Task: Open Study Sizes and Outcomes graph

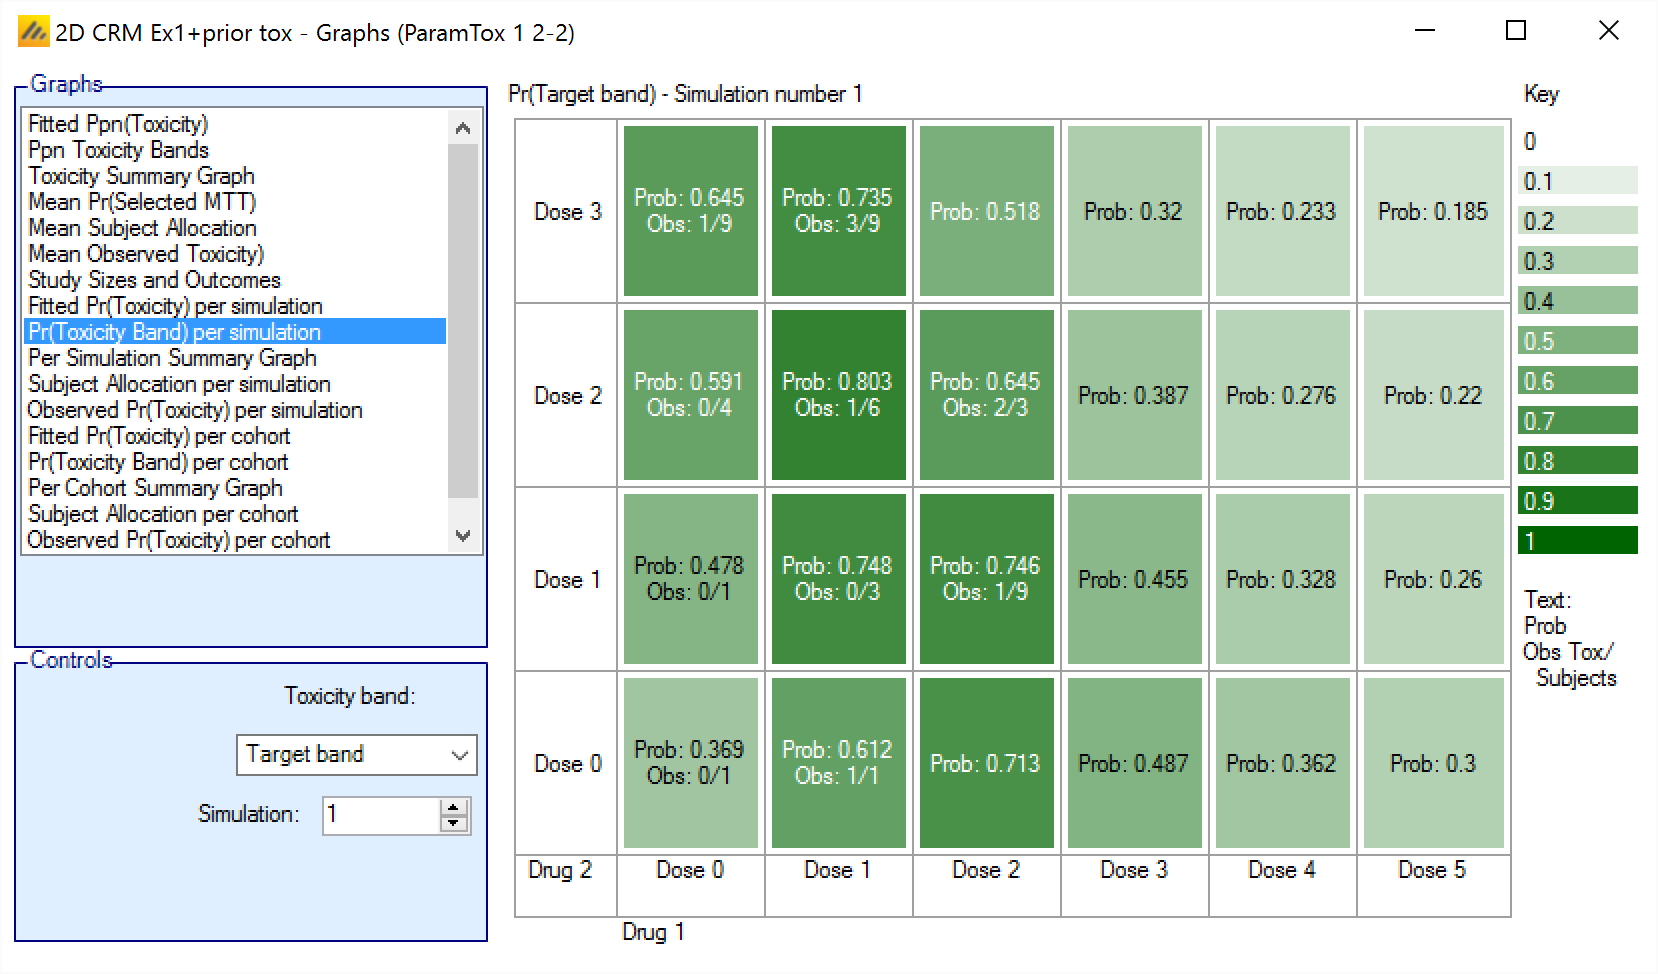Action: pos(154,280)
